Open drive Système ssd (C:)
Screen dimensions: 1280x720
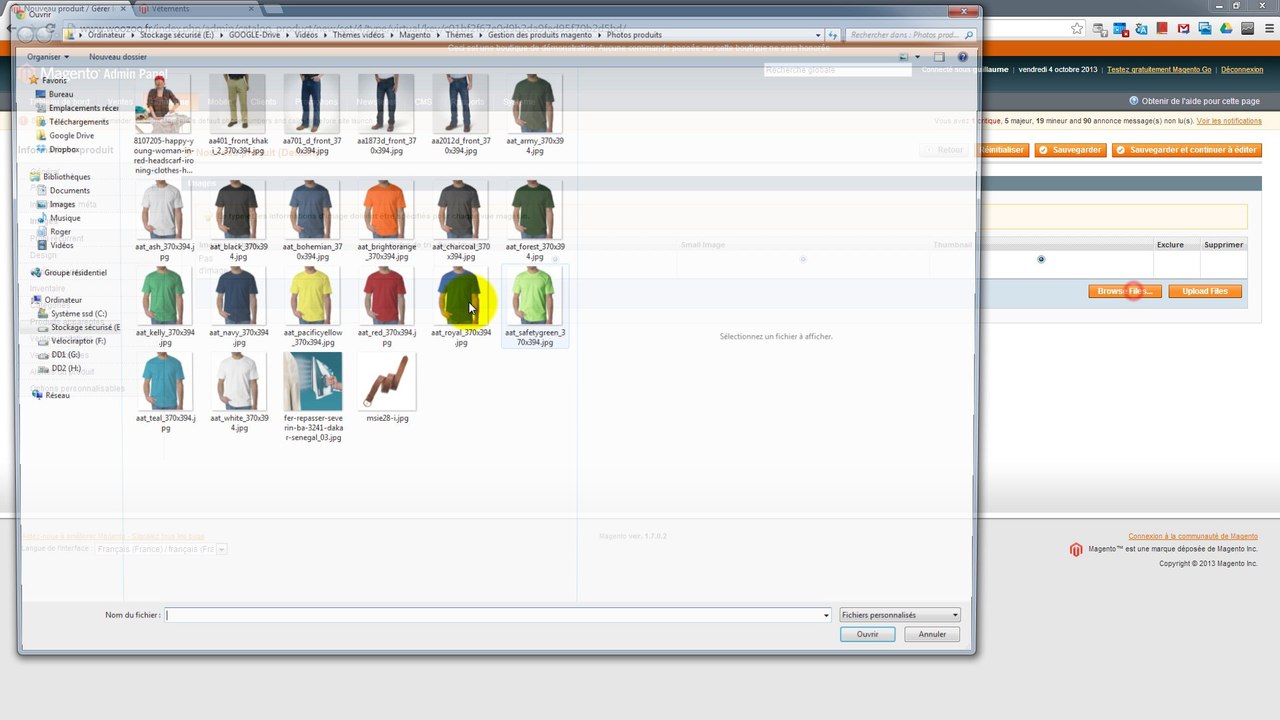pyautogui.click(x=72, y=314)
